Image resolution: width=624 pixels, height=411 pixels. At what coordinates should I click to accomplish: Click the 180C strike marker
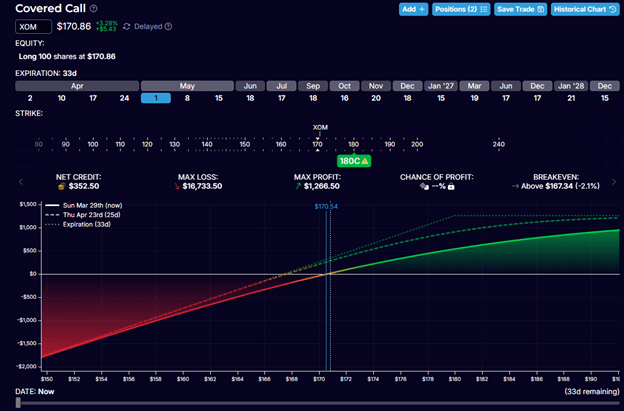[354, 161]
